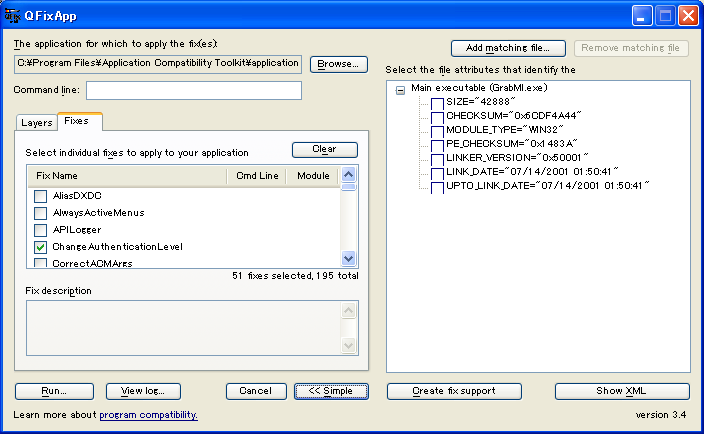Image resolution: width=704 pixels, height=434 pixels.
Task: Click the fix list scrollbar thumb
Action: (348, 186)
